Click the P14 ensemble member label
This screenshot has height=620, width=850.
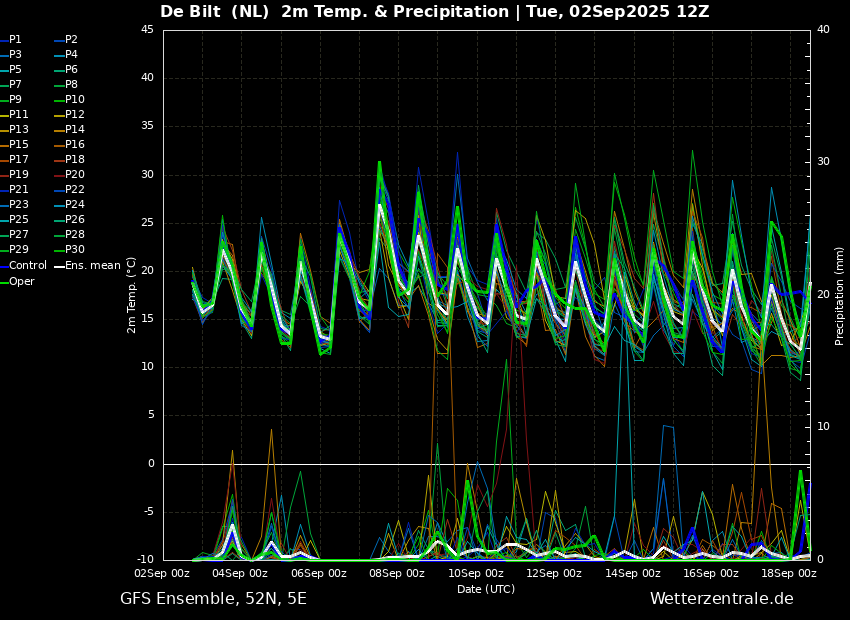click(75, 130)
